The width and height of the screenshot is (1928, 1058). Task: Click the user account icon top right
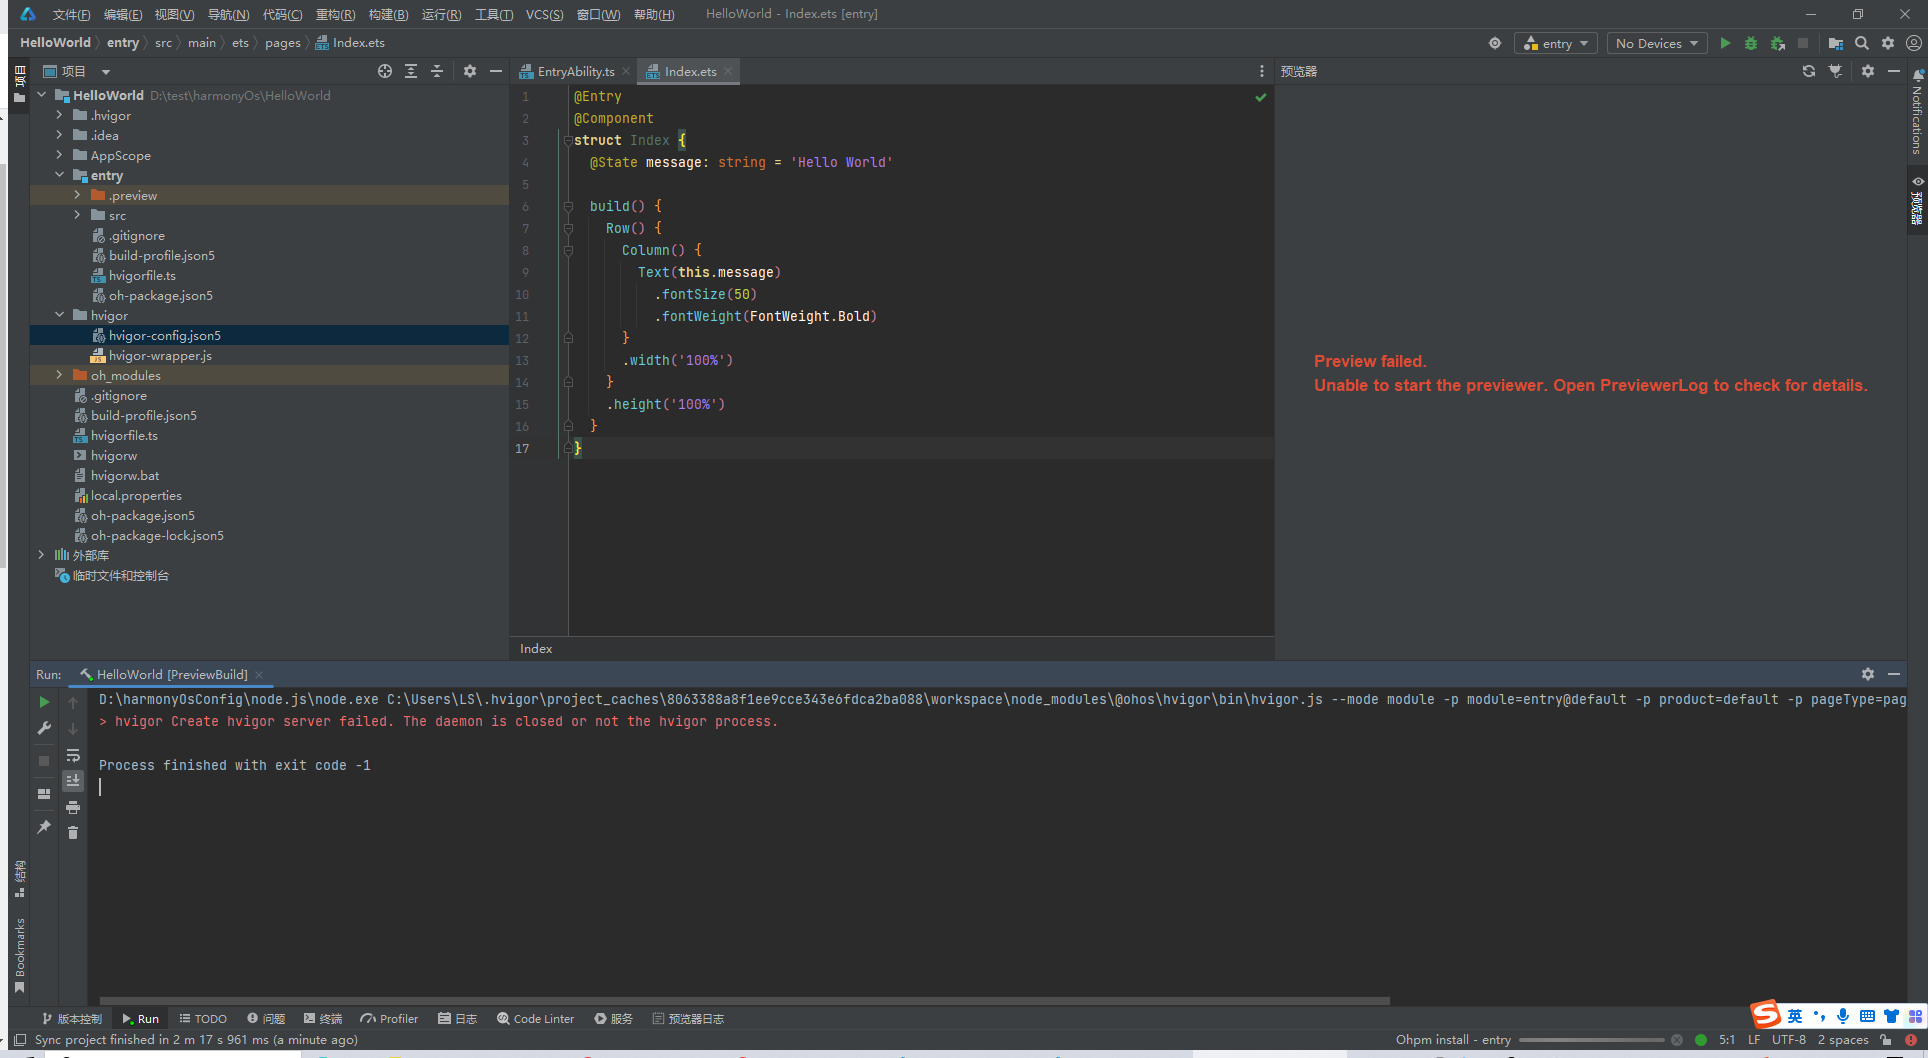[1914, 43]
